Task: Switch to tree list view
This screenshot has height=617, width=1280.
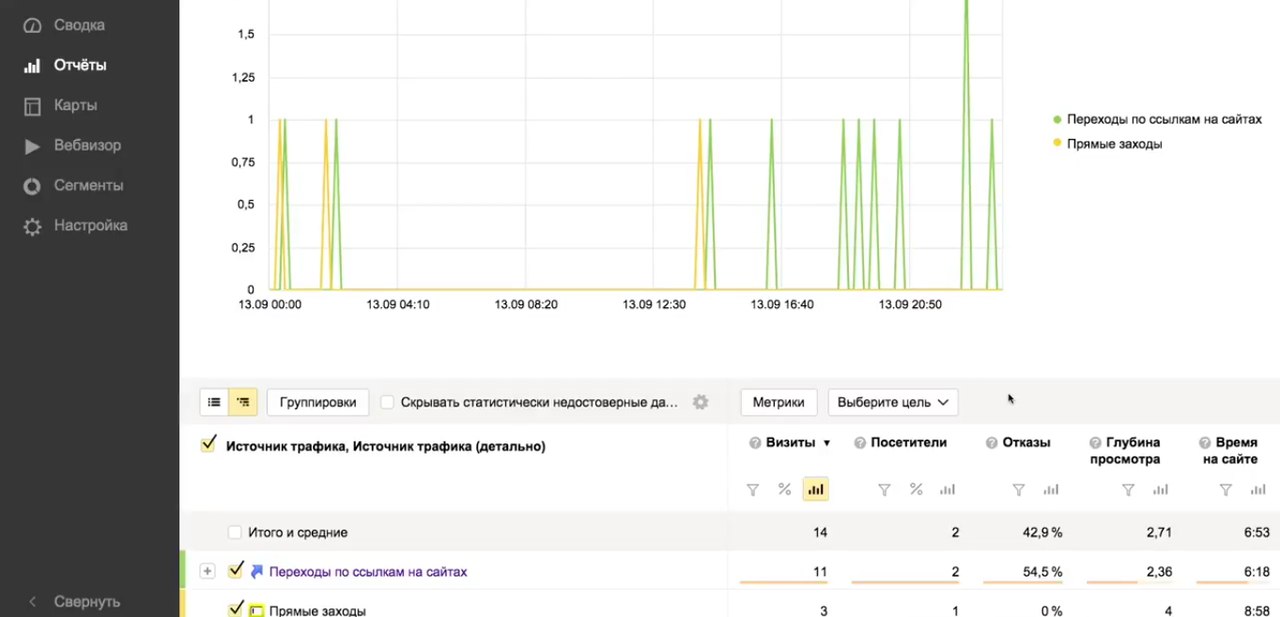Action: [243, 402]
